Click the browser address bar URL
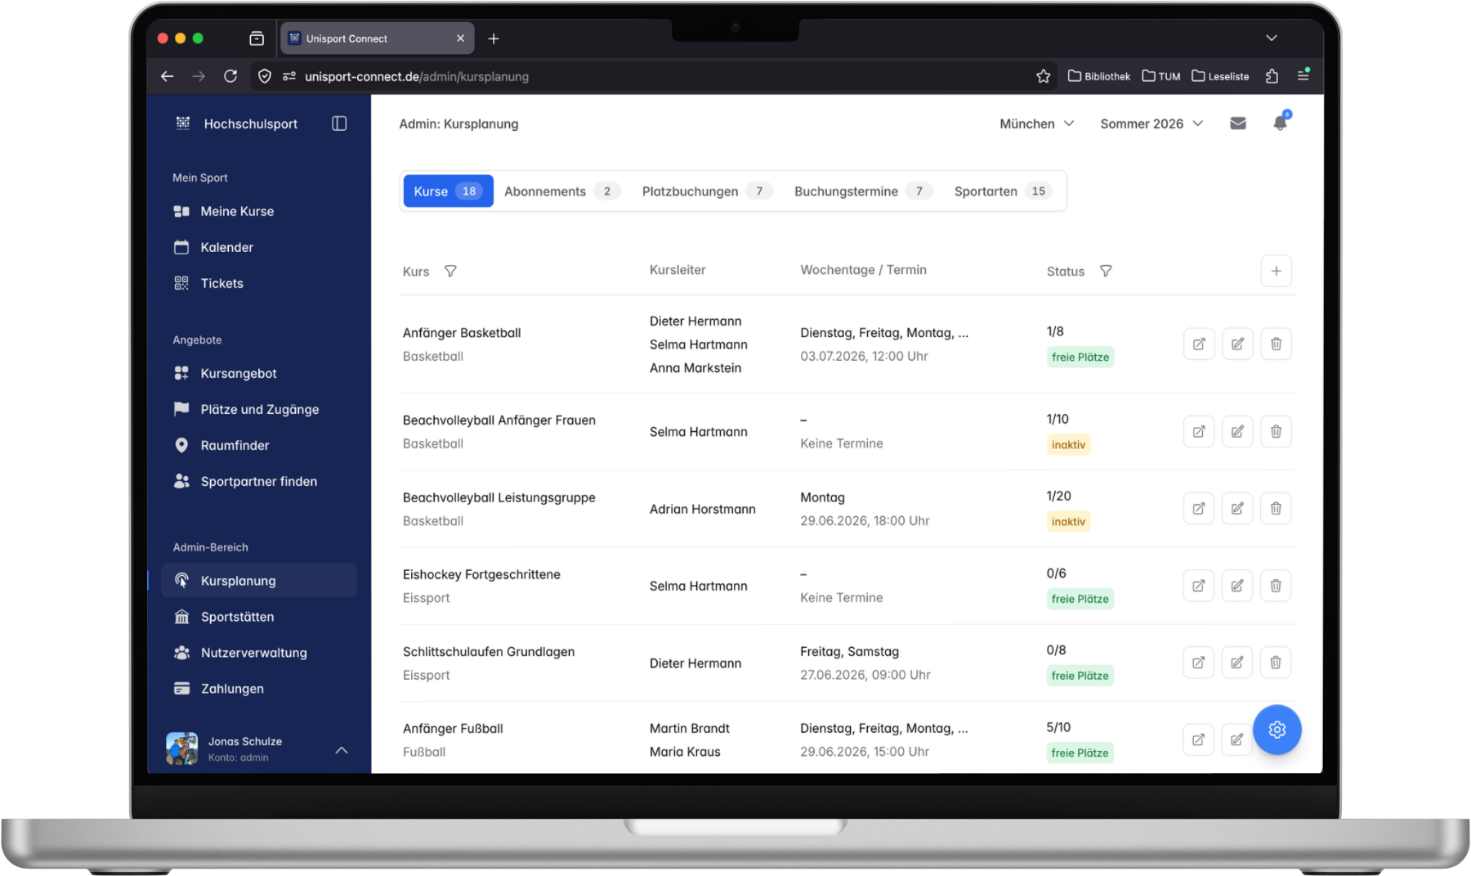 tap(417, 76)
